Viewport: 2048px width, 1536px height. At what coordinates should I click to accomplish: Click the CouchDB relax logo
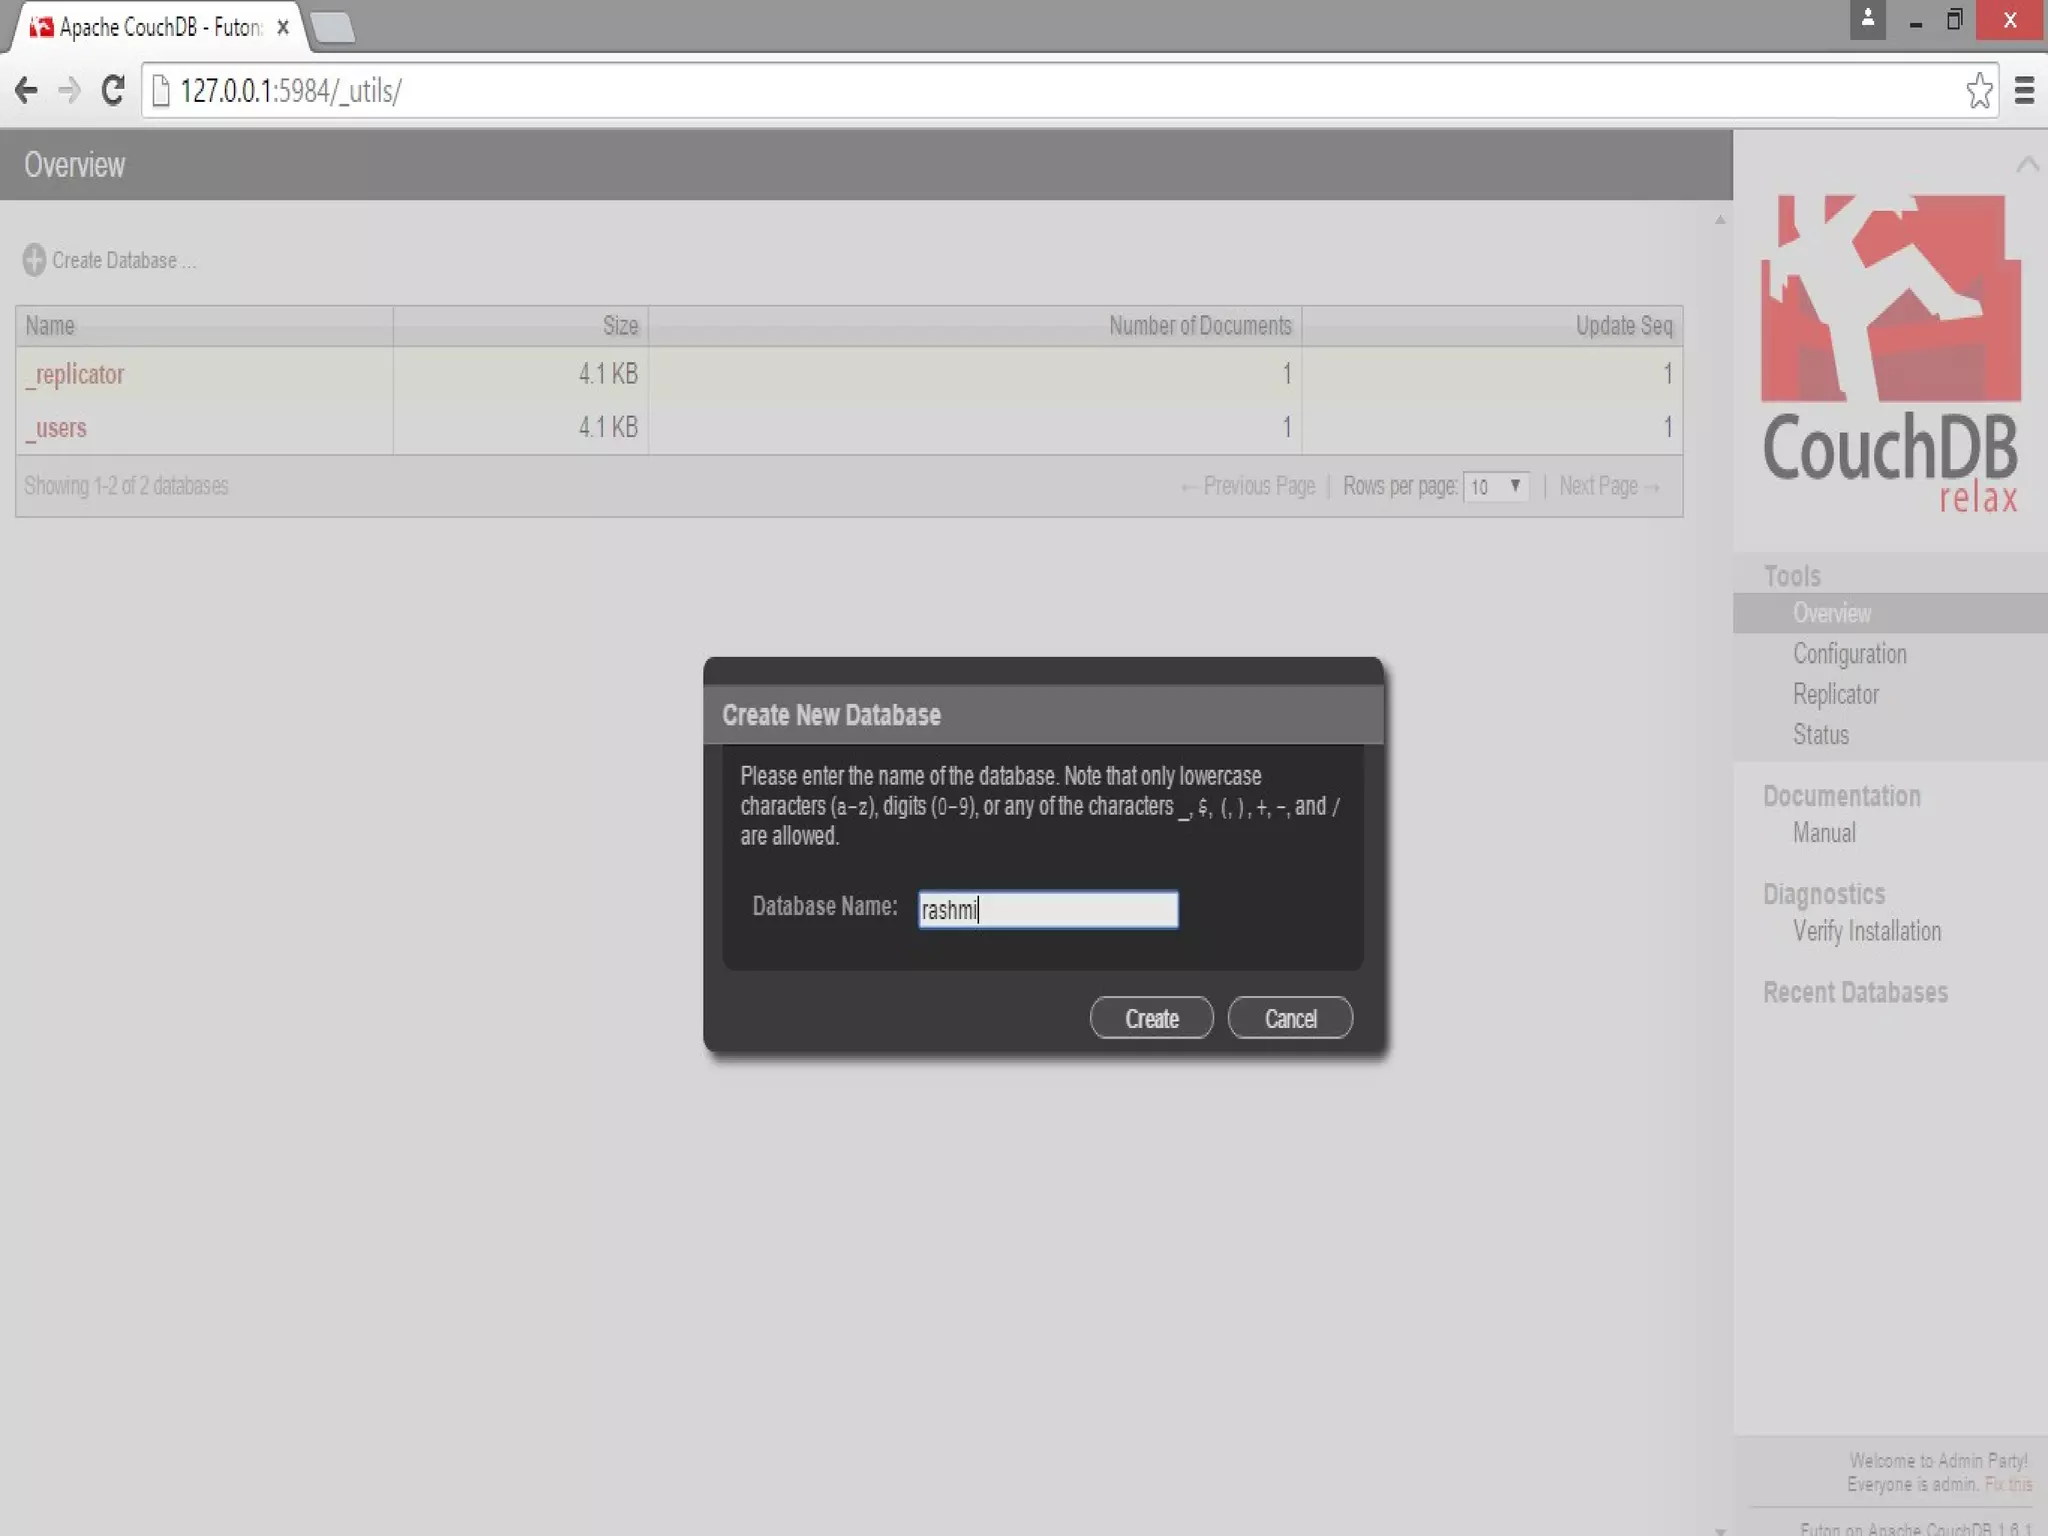pyautogui.click(x=1890, y=353)
